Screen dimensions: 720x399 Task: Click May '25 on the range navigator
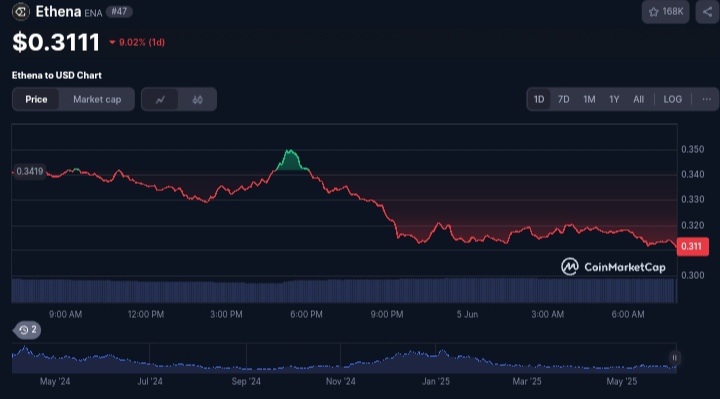click(x=621, y=382)
